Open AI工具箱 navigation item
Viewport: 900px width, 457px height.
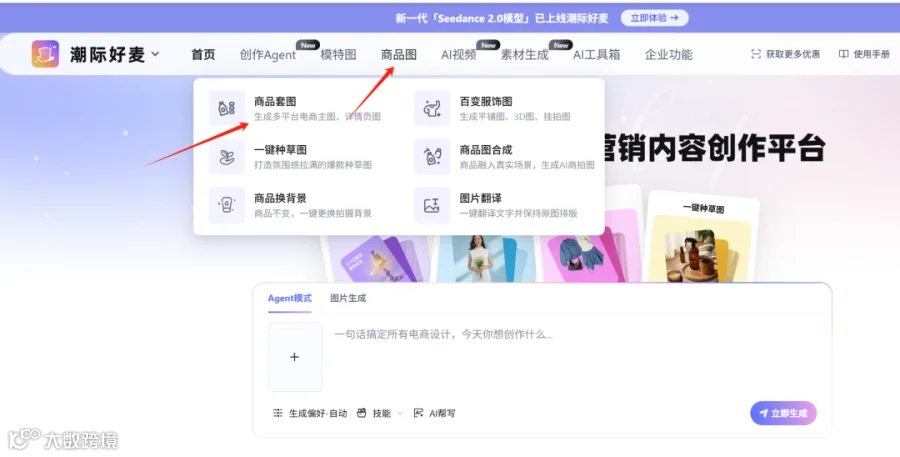click(x=596, y=55)
